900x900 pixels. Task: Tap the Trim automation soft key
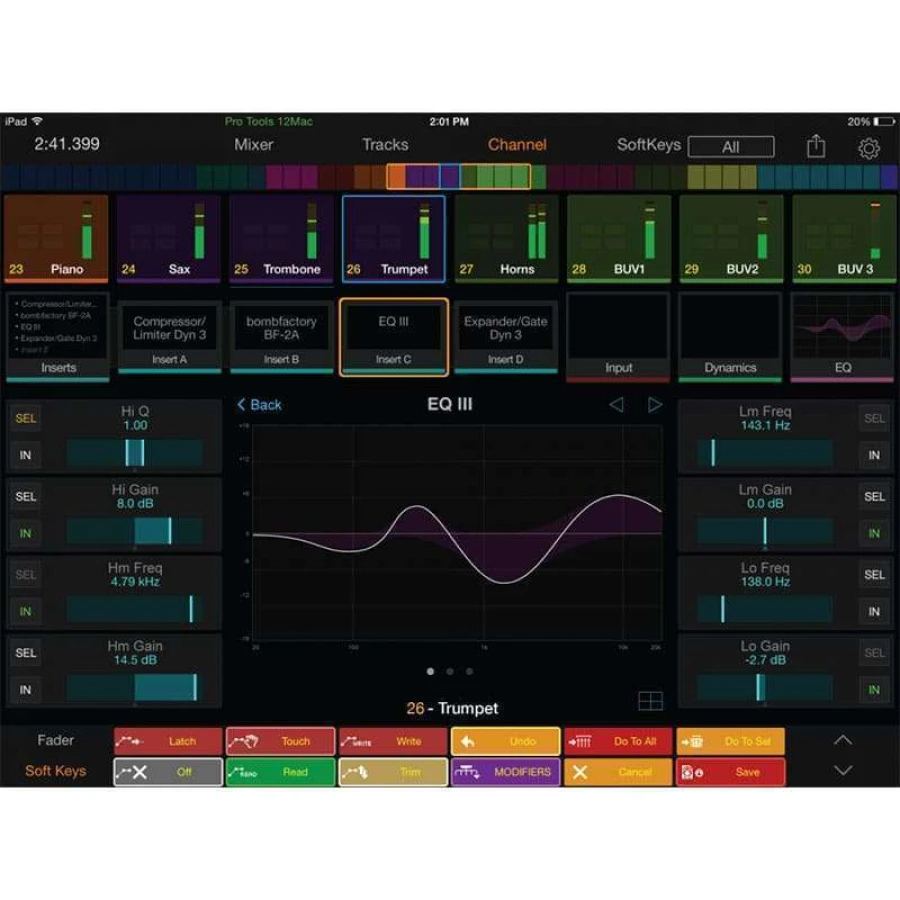393,772
